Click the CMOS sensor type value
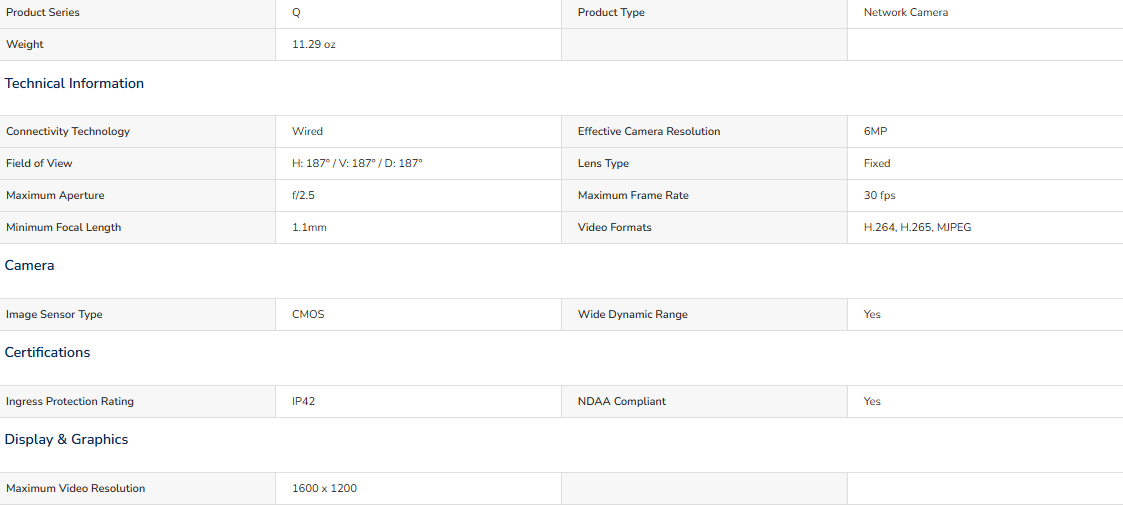The width and height of the screenshot is (1123, 505). (308, 314)
